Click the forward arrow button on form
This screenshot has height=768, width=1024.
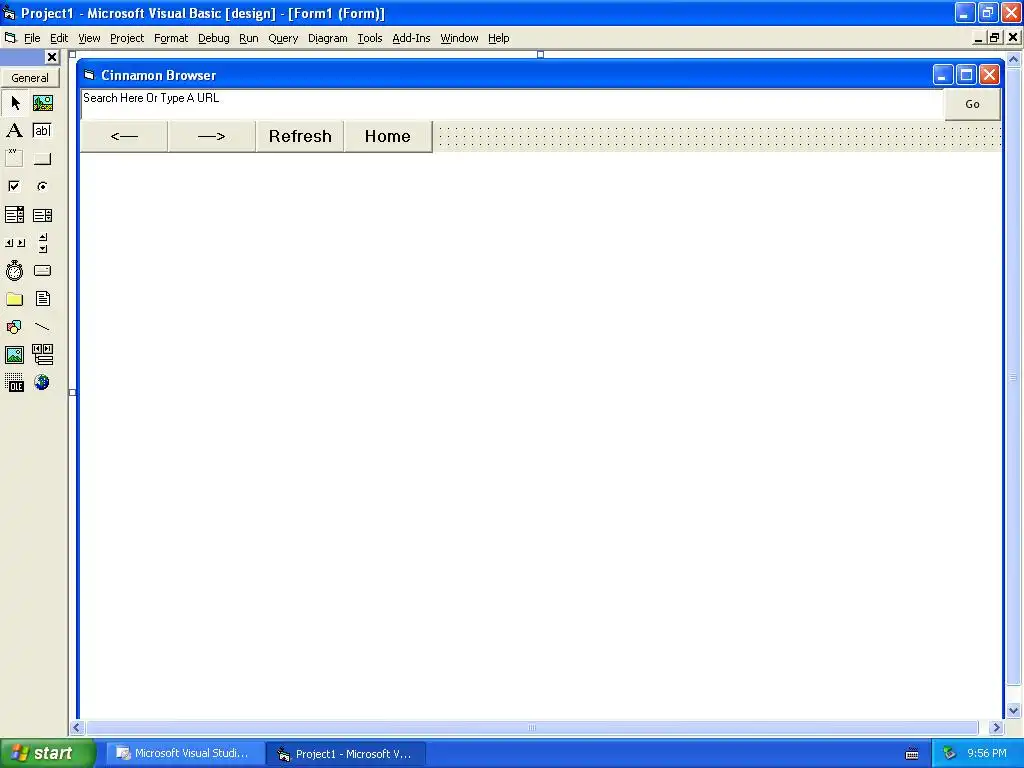point(212,136)
